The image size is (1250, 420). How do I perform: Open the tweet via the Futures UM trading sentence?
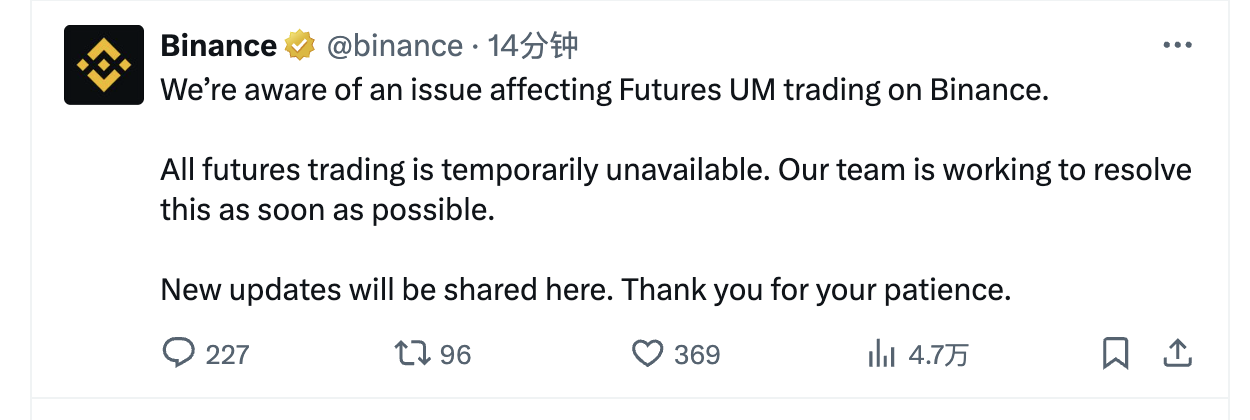[605, 90]
